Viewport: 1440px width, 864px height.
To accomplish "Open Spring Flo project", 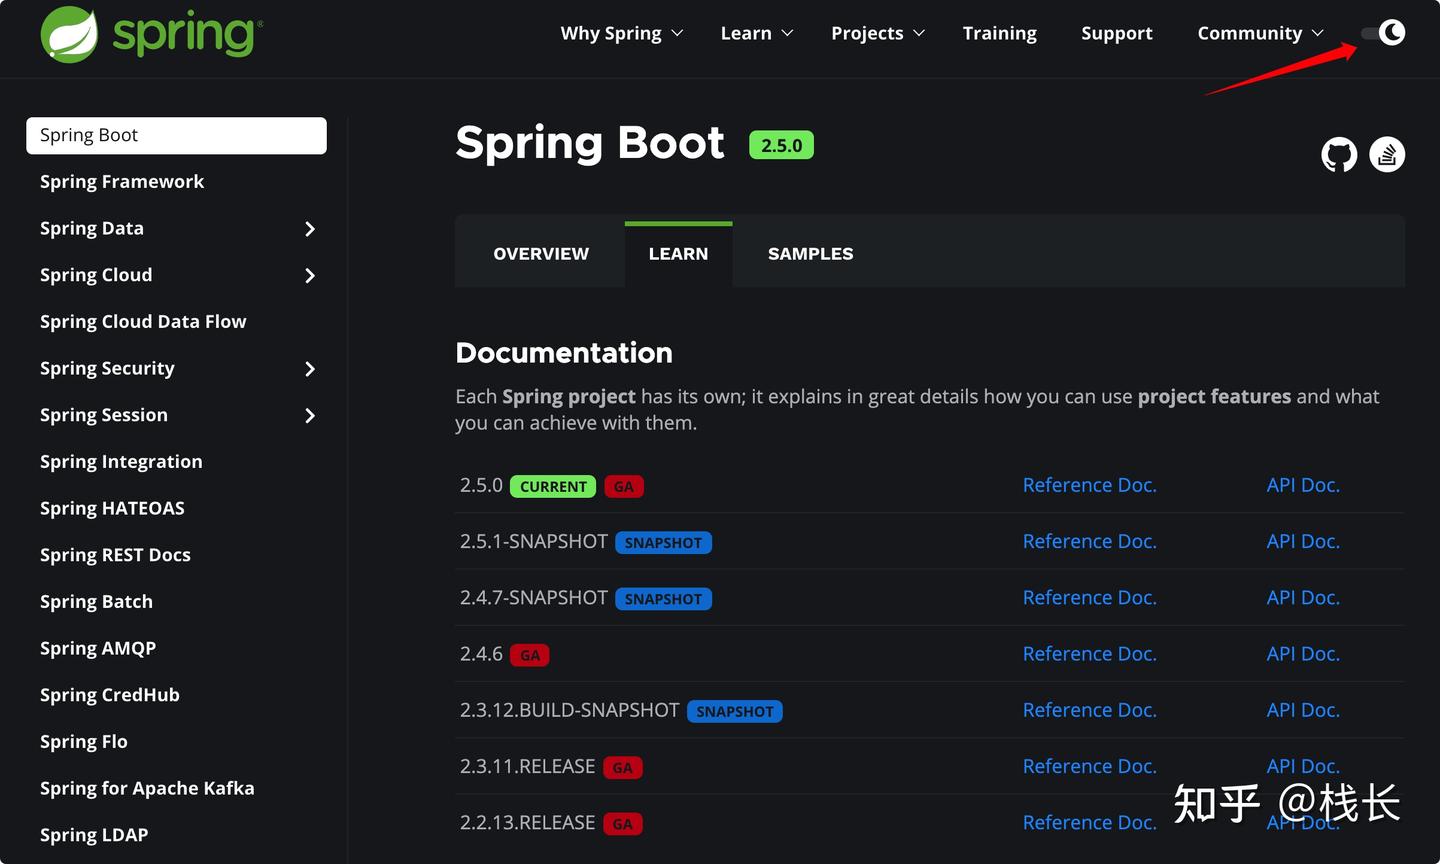I will pyautogui.click(x=84, y=742).
